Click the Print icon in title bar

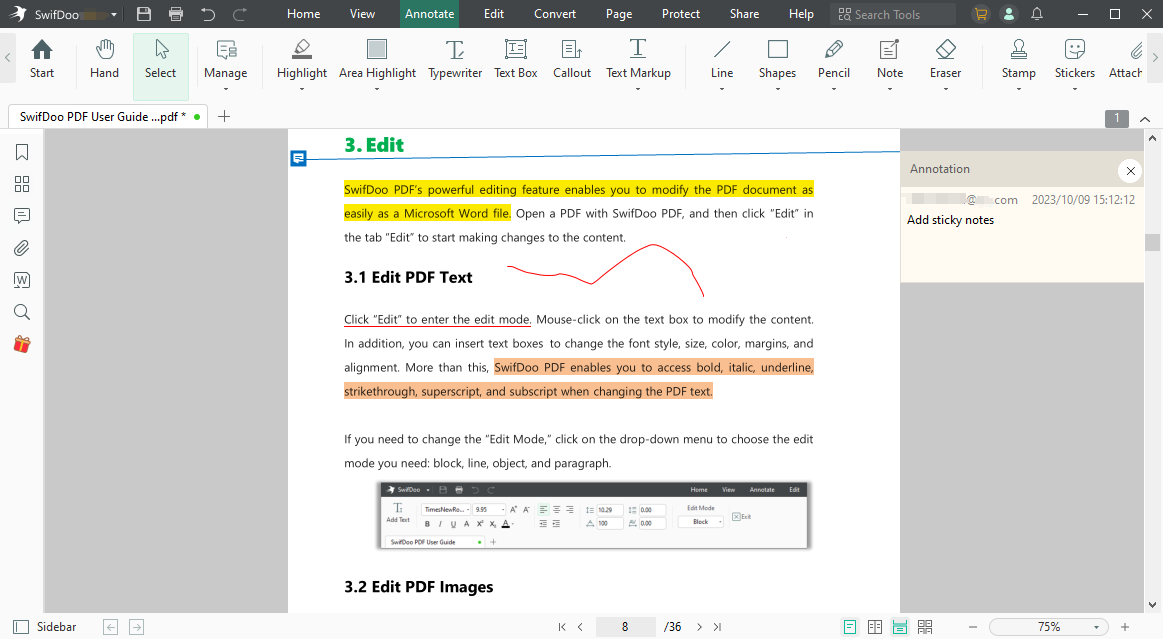[176, 14]
